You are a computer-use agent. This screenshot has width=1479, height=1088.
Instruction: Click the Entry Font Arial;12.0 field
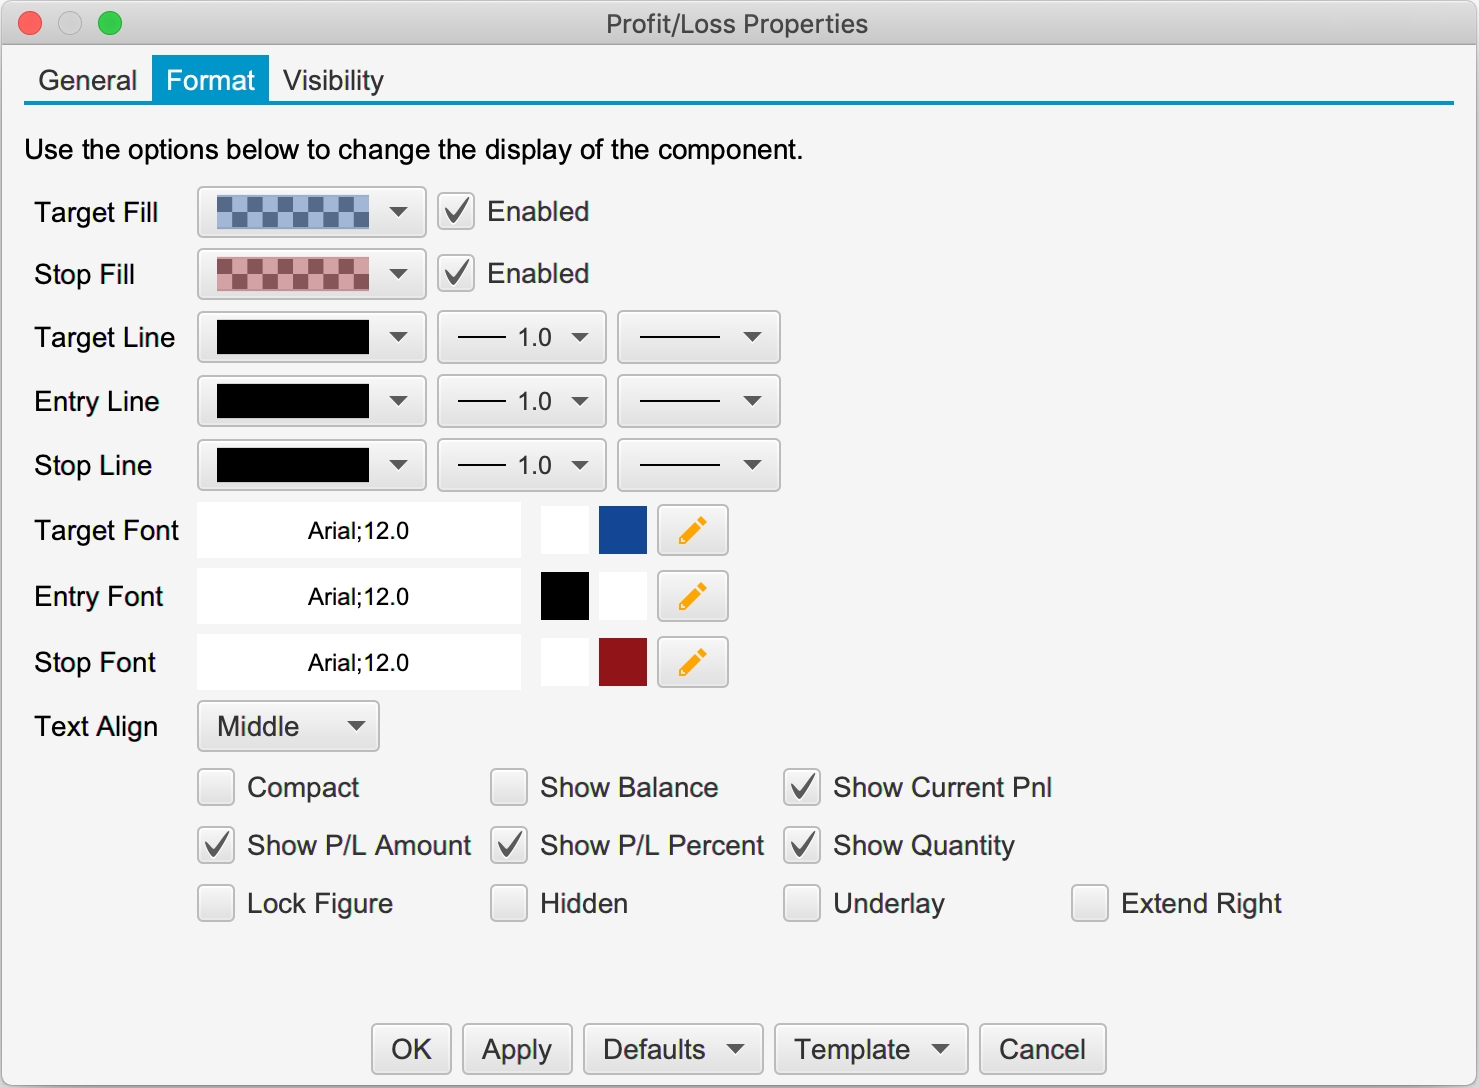click(359, 596)
